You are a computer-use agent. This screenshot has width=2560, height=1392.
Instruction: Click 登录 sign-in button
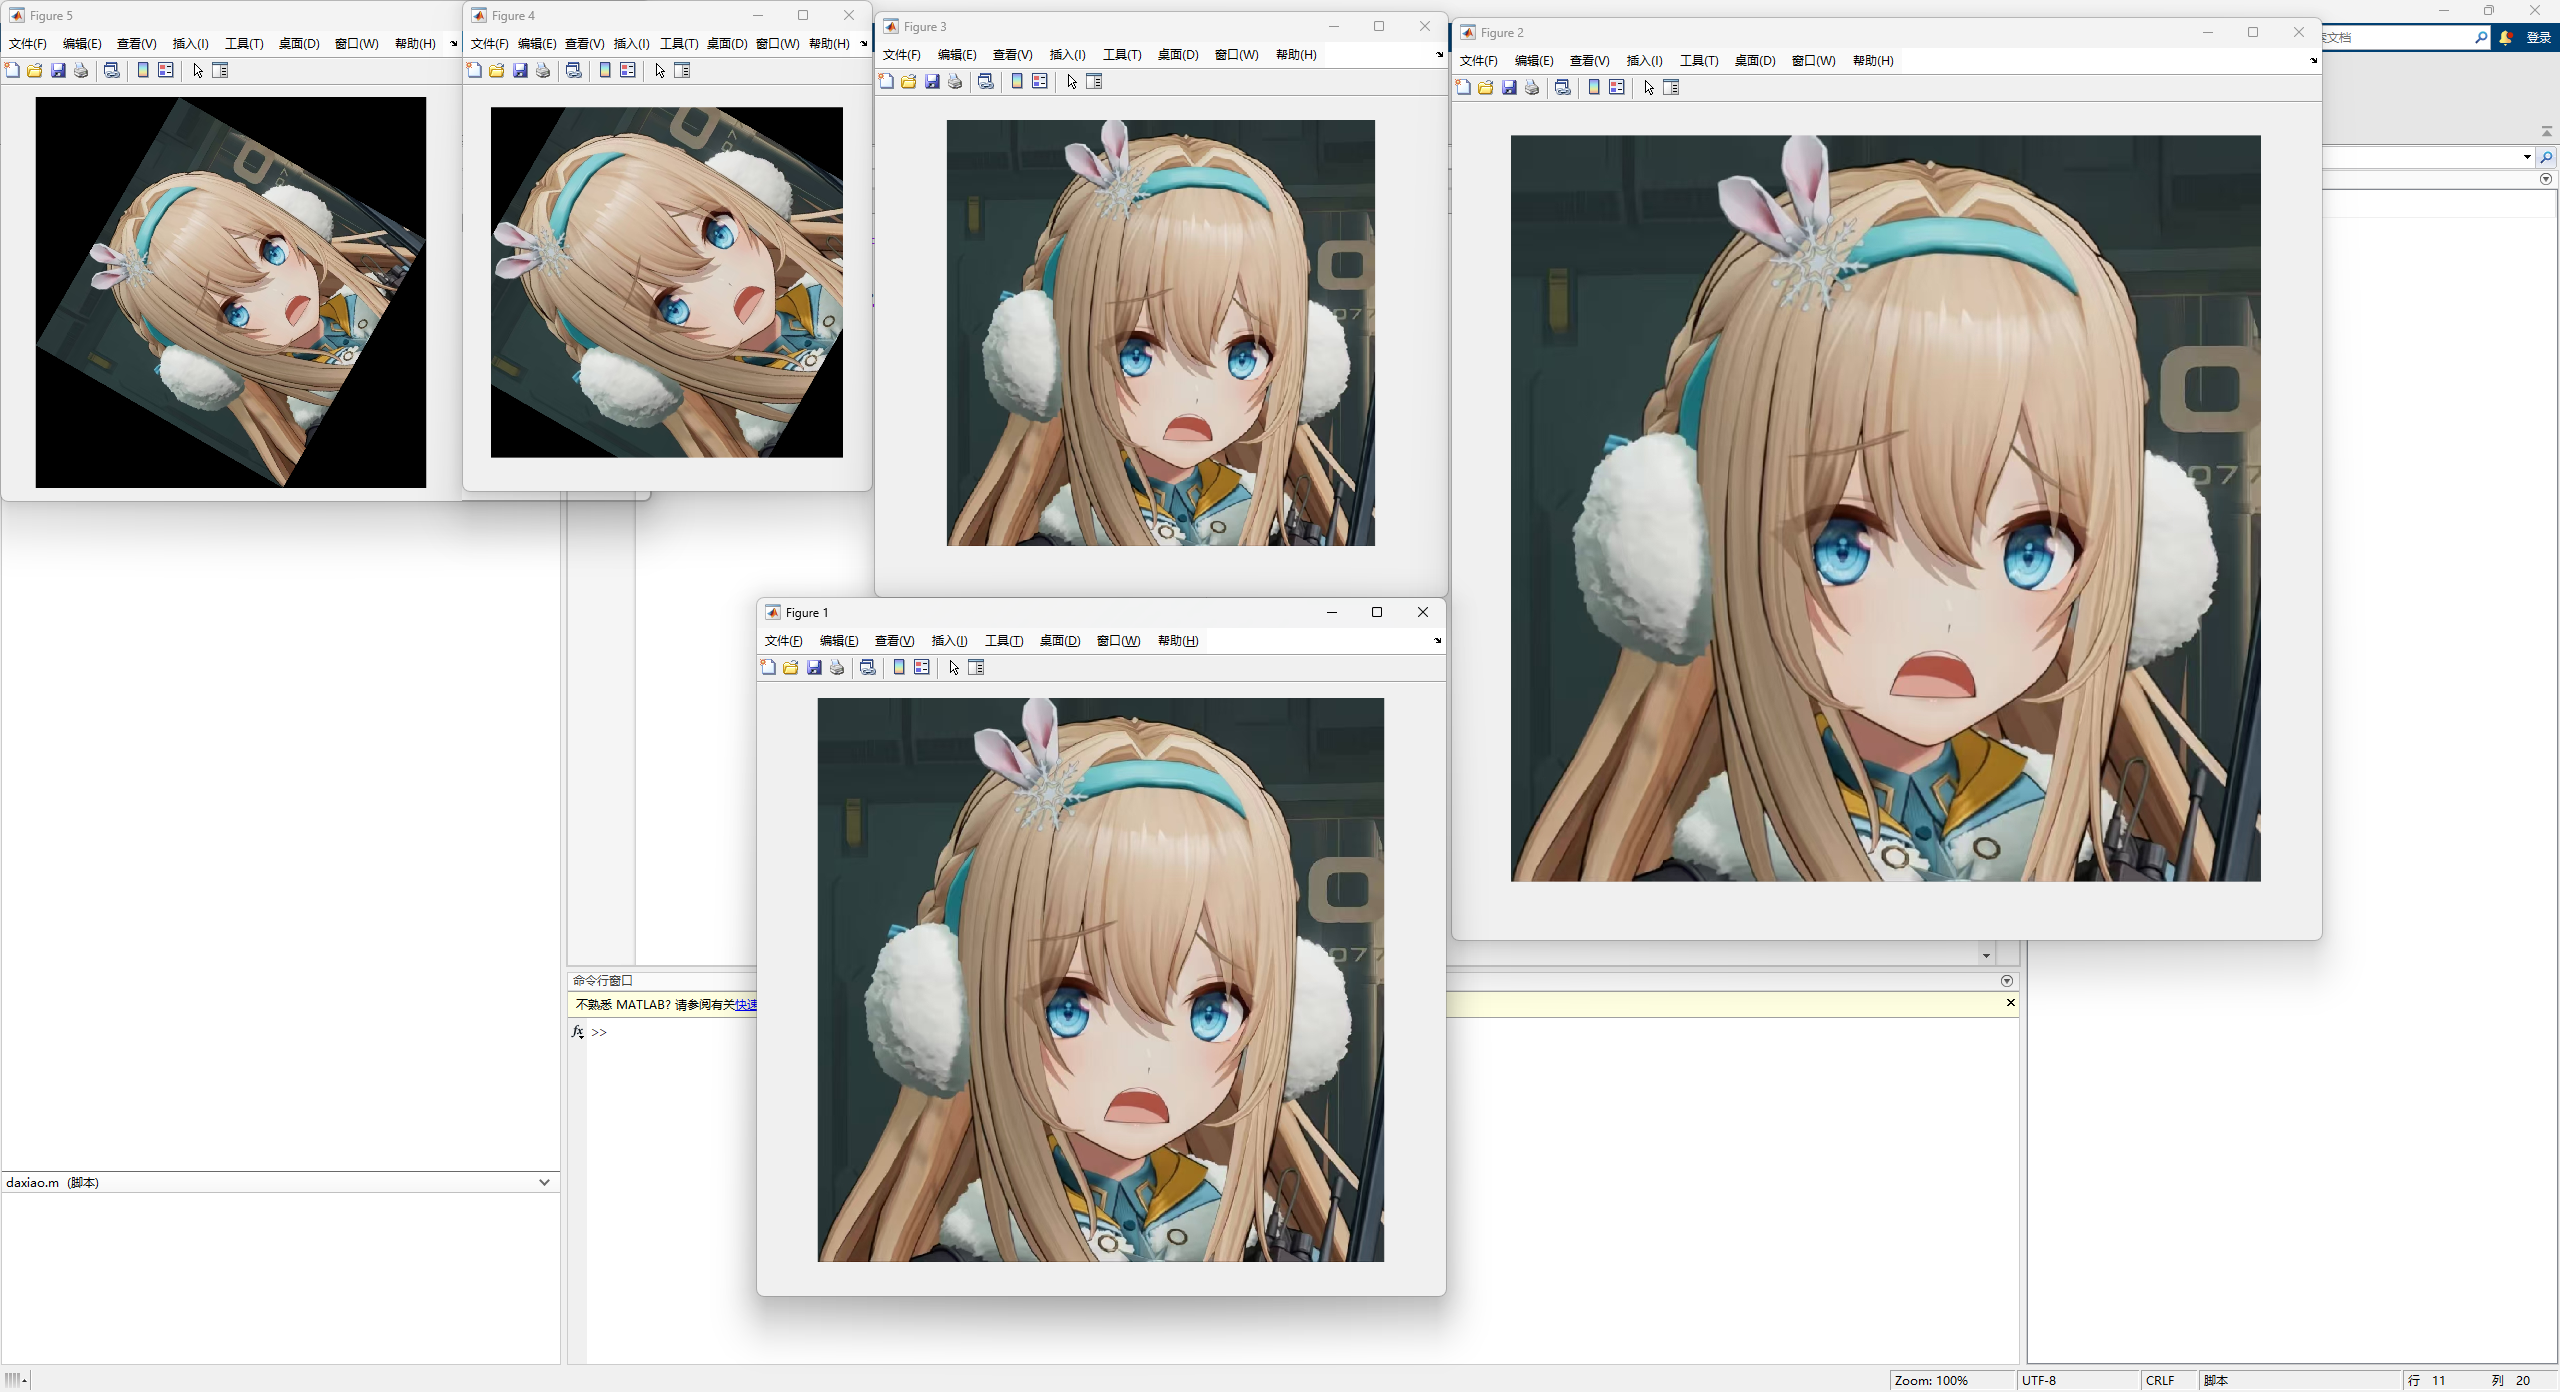[2538, 38]
